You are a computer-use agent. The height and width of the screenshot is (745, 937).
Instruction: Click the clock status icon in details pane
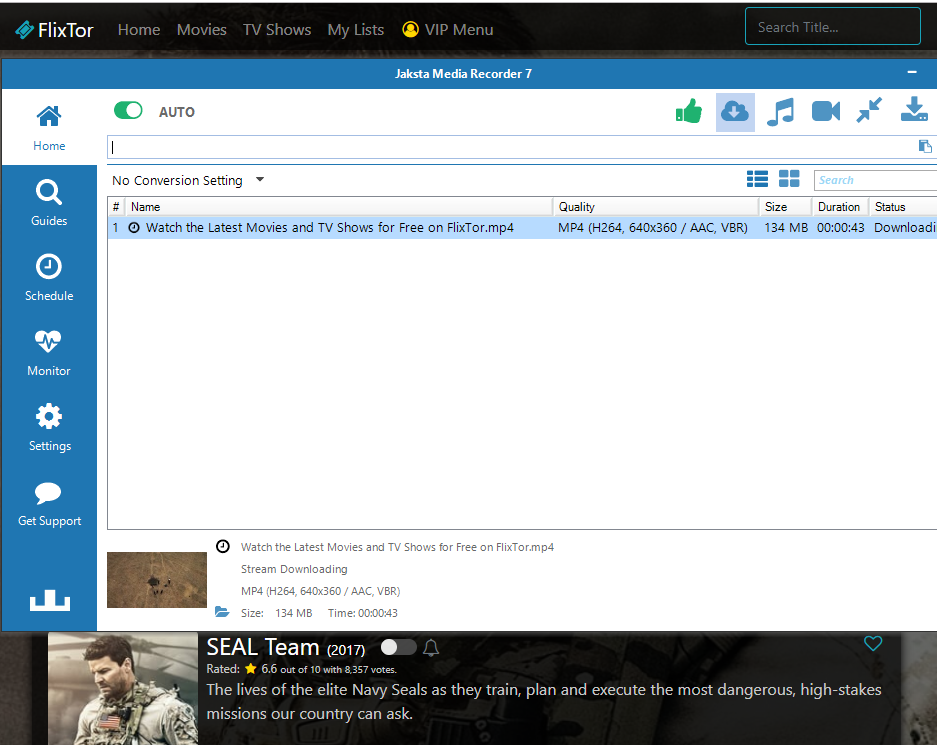pyautogui.click(x=223, y=546)
